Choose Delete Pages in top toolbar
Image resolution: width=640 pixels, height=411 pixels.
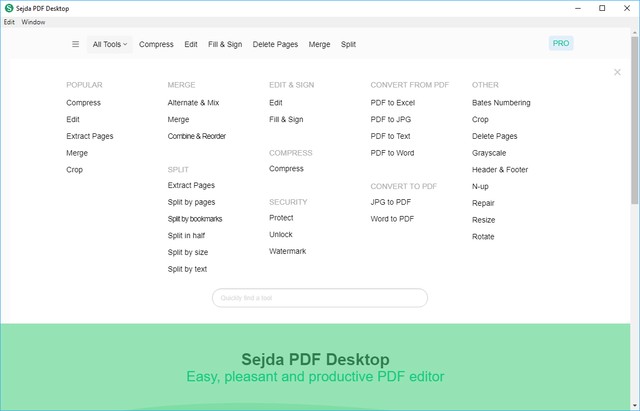click(275, 44)
